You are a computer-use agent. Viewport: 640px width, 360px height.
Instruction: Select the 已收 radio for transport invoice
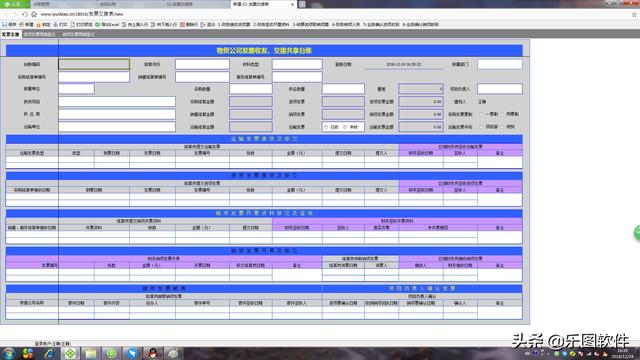[x=326, y=127]
